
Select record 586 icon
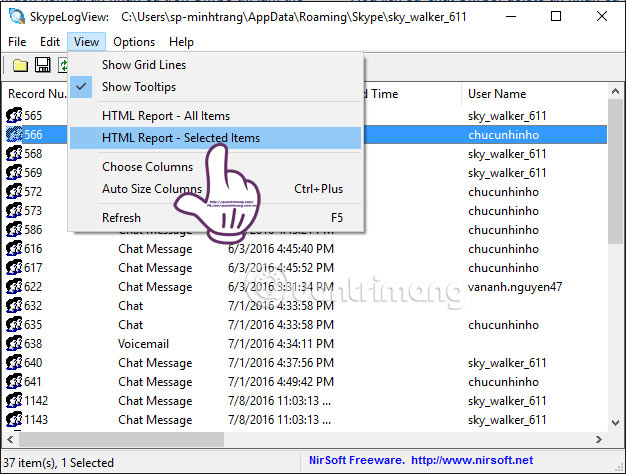click(14, 230)
